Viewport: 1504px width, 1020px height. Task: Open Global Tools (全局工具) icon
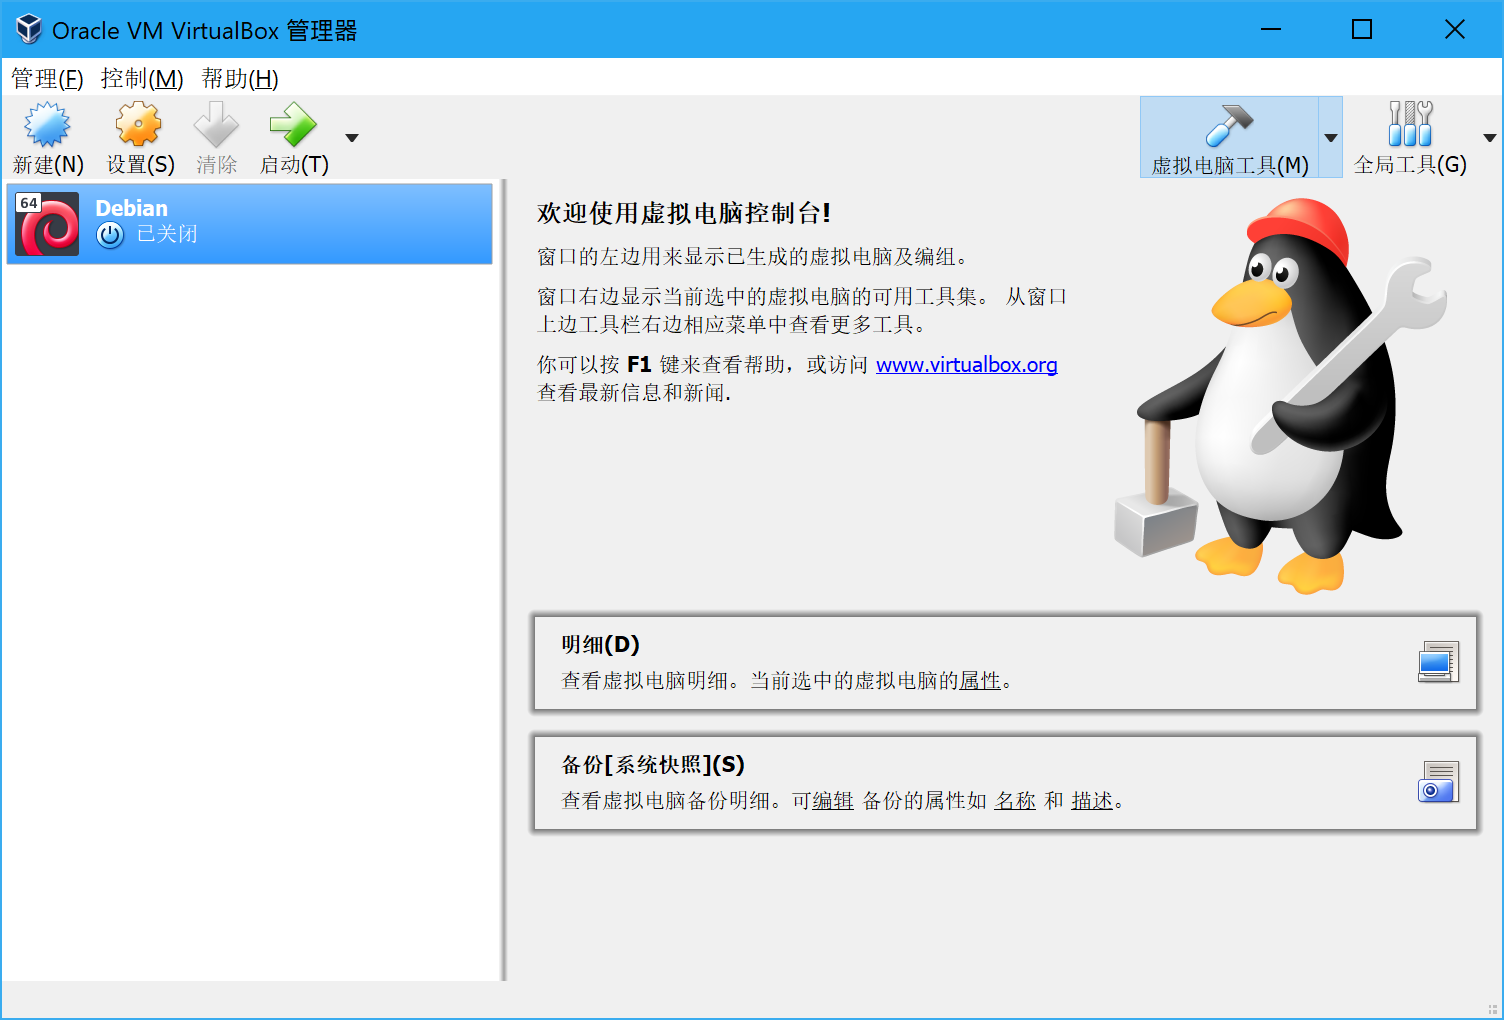pos(1410,126)
